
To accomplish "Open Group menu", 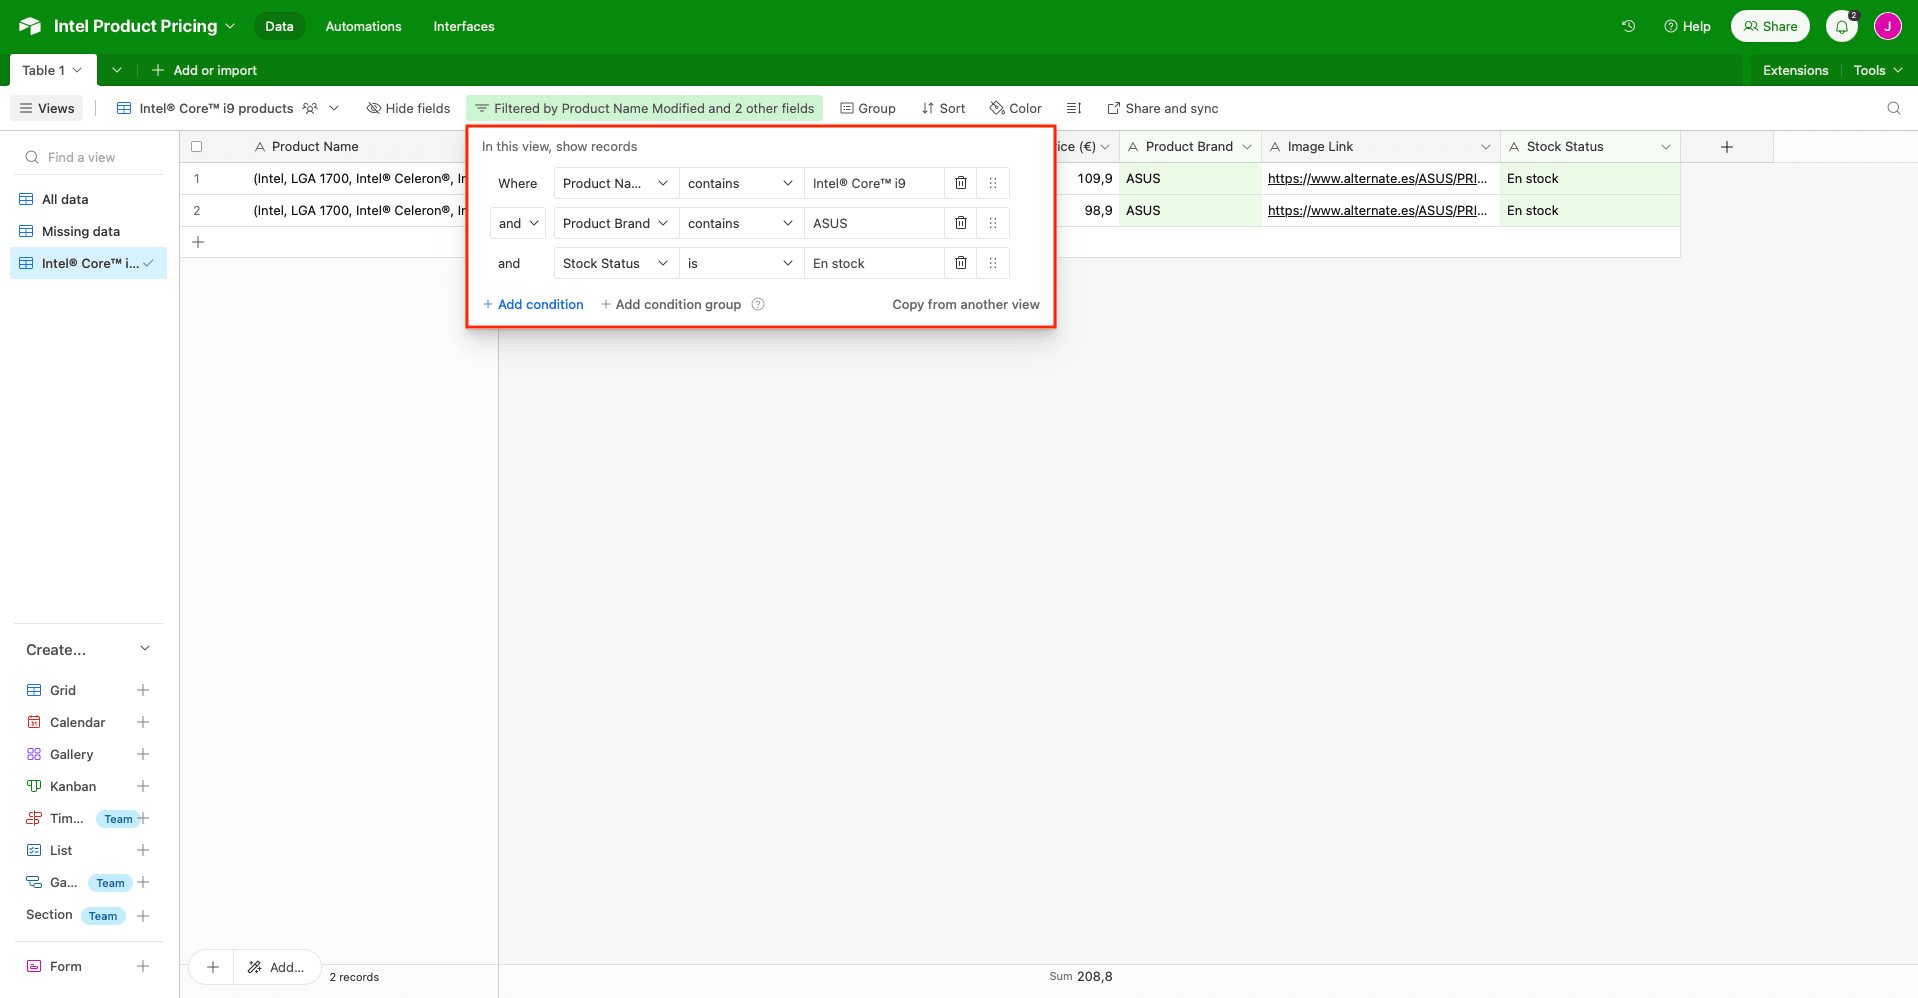I will pyautogui.click(x=867, y=108).
